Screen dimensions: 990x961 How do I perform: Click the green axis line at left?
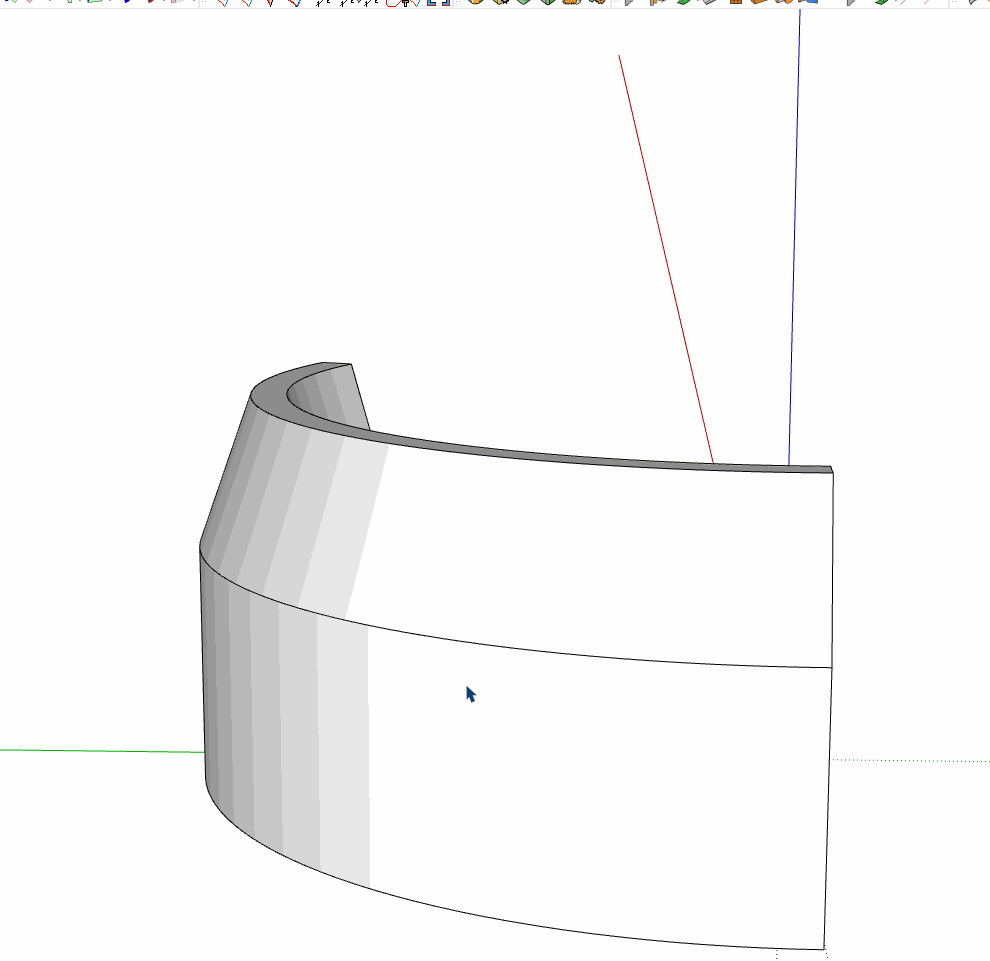click(x=100, y=750)
